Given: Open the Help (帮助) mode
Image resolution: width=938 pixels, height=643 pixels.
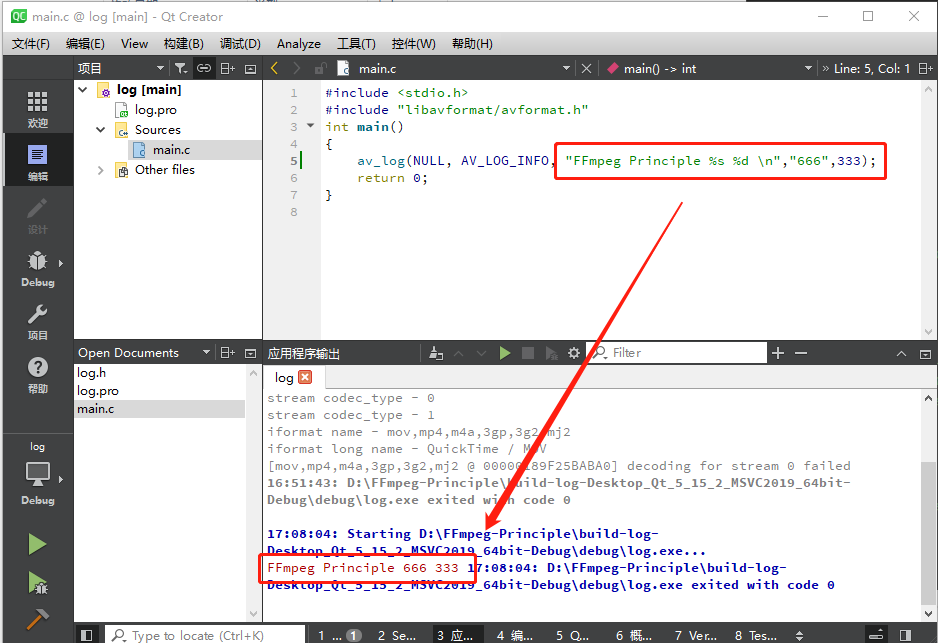Looking at the screenshot, I should (37, 375).
